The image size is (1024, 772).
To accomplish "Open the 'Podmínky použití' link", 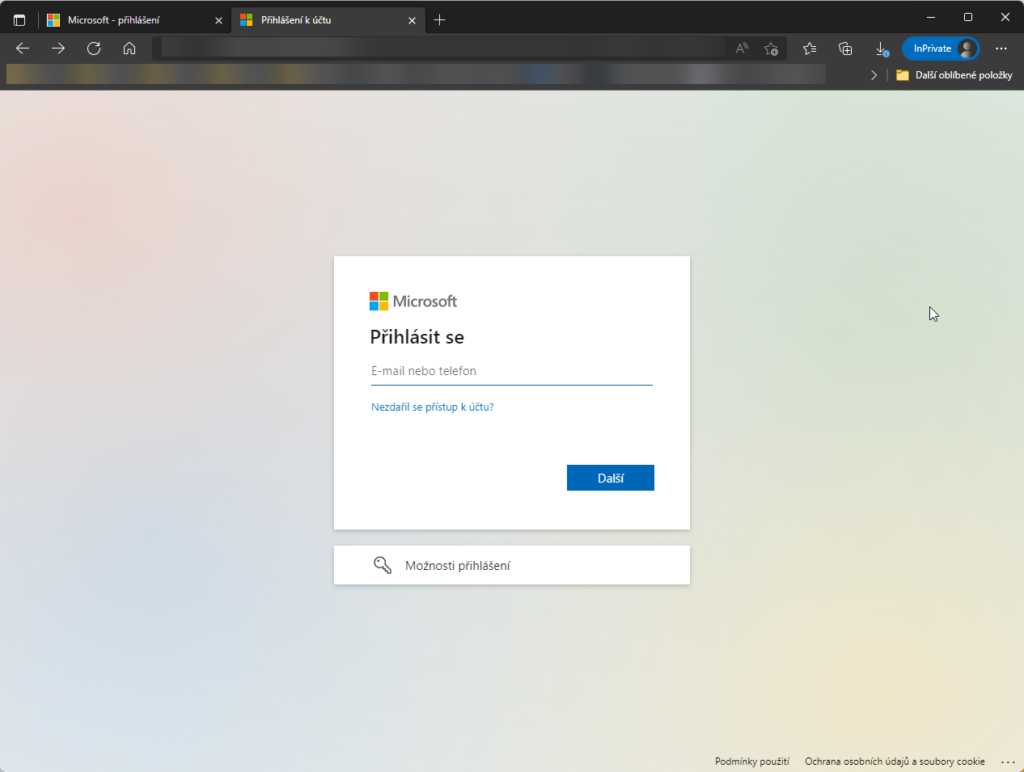I will pyautogui.click(x=752, y=762).
